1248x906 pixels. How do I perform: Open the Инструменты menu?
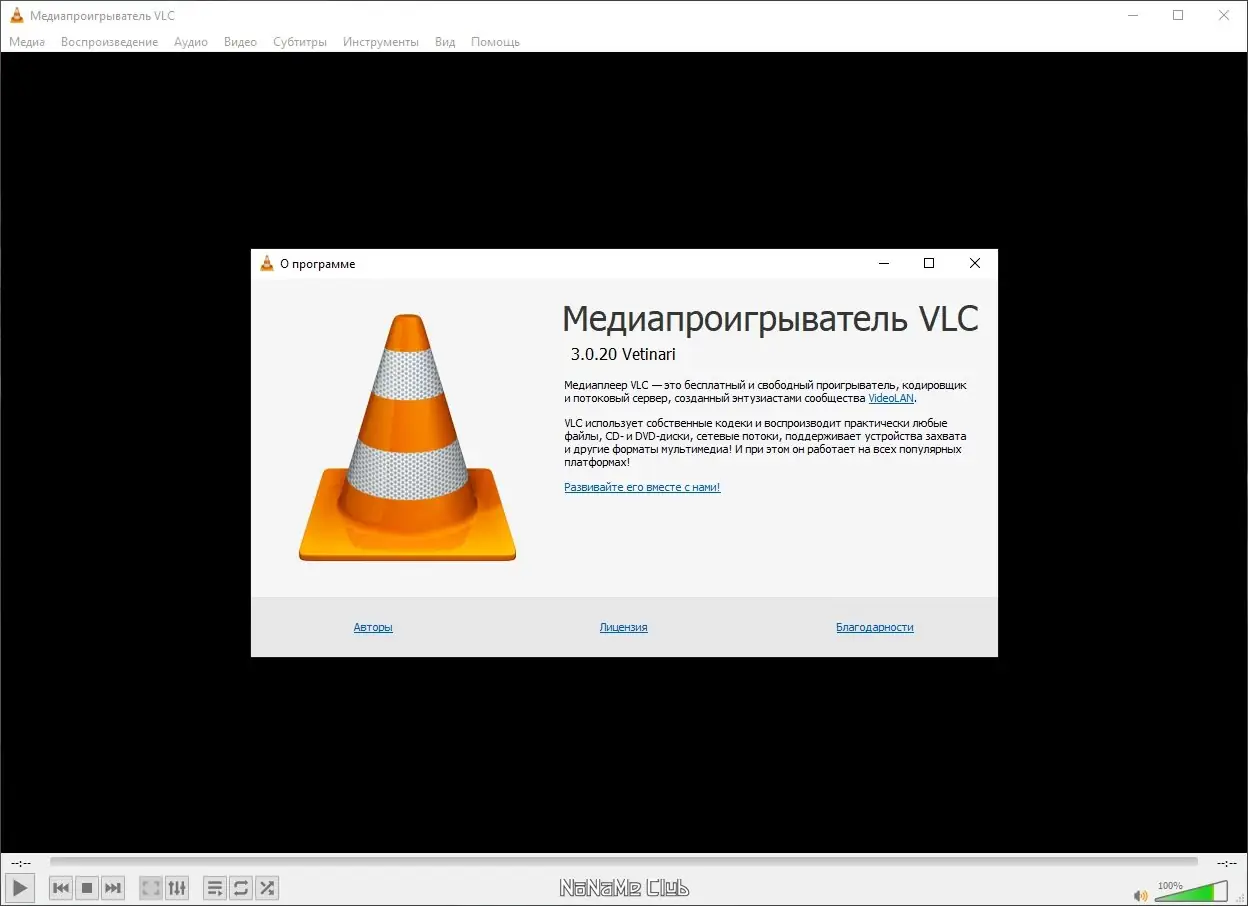381,42
